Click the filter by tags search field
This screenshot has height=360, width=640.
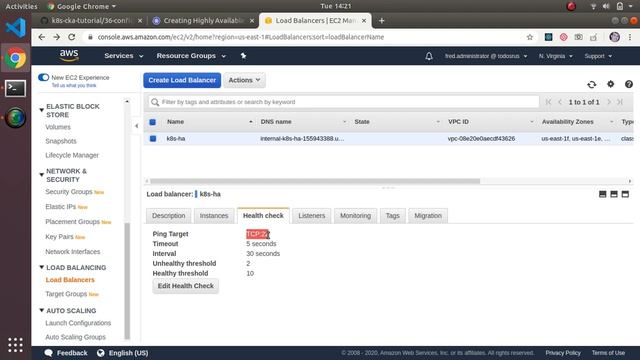click(x=344, y=102)
